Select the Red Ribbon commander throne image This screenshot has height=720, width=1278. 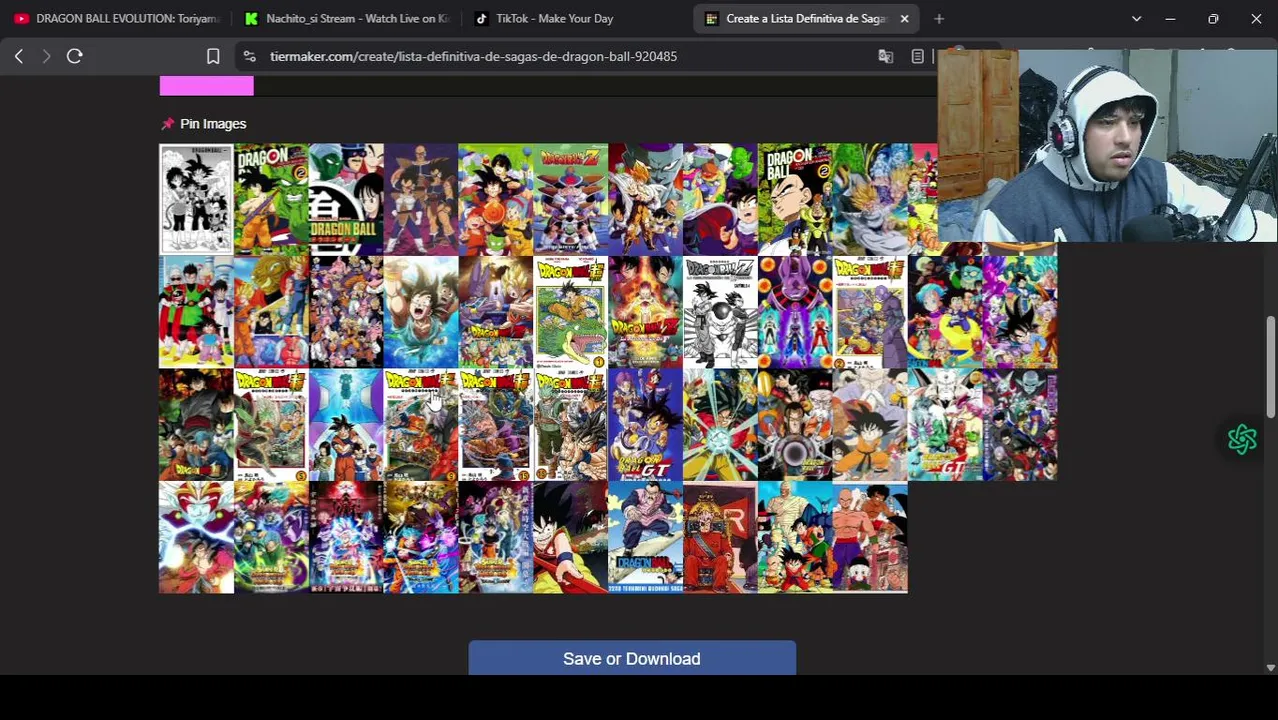click(721, 538)
